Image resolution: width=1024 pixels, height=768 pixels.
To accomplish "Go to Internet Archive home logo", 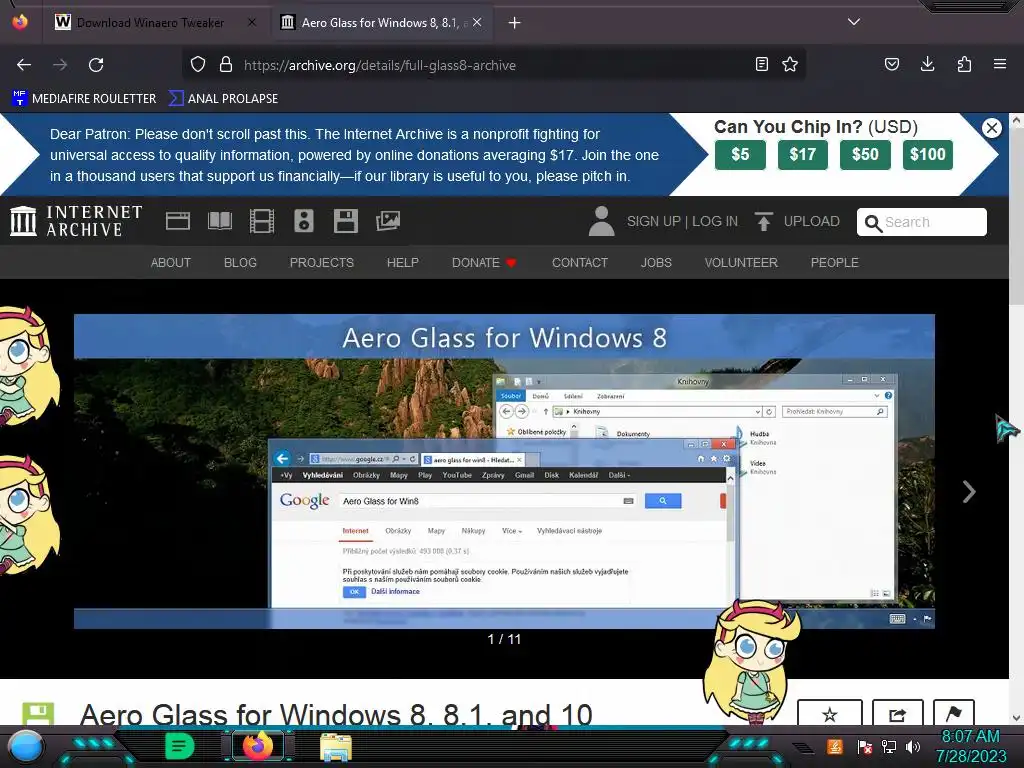I will pos(76,221).
